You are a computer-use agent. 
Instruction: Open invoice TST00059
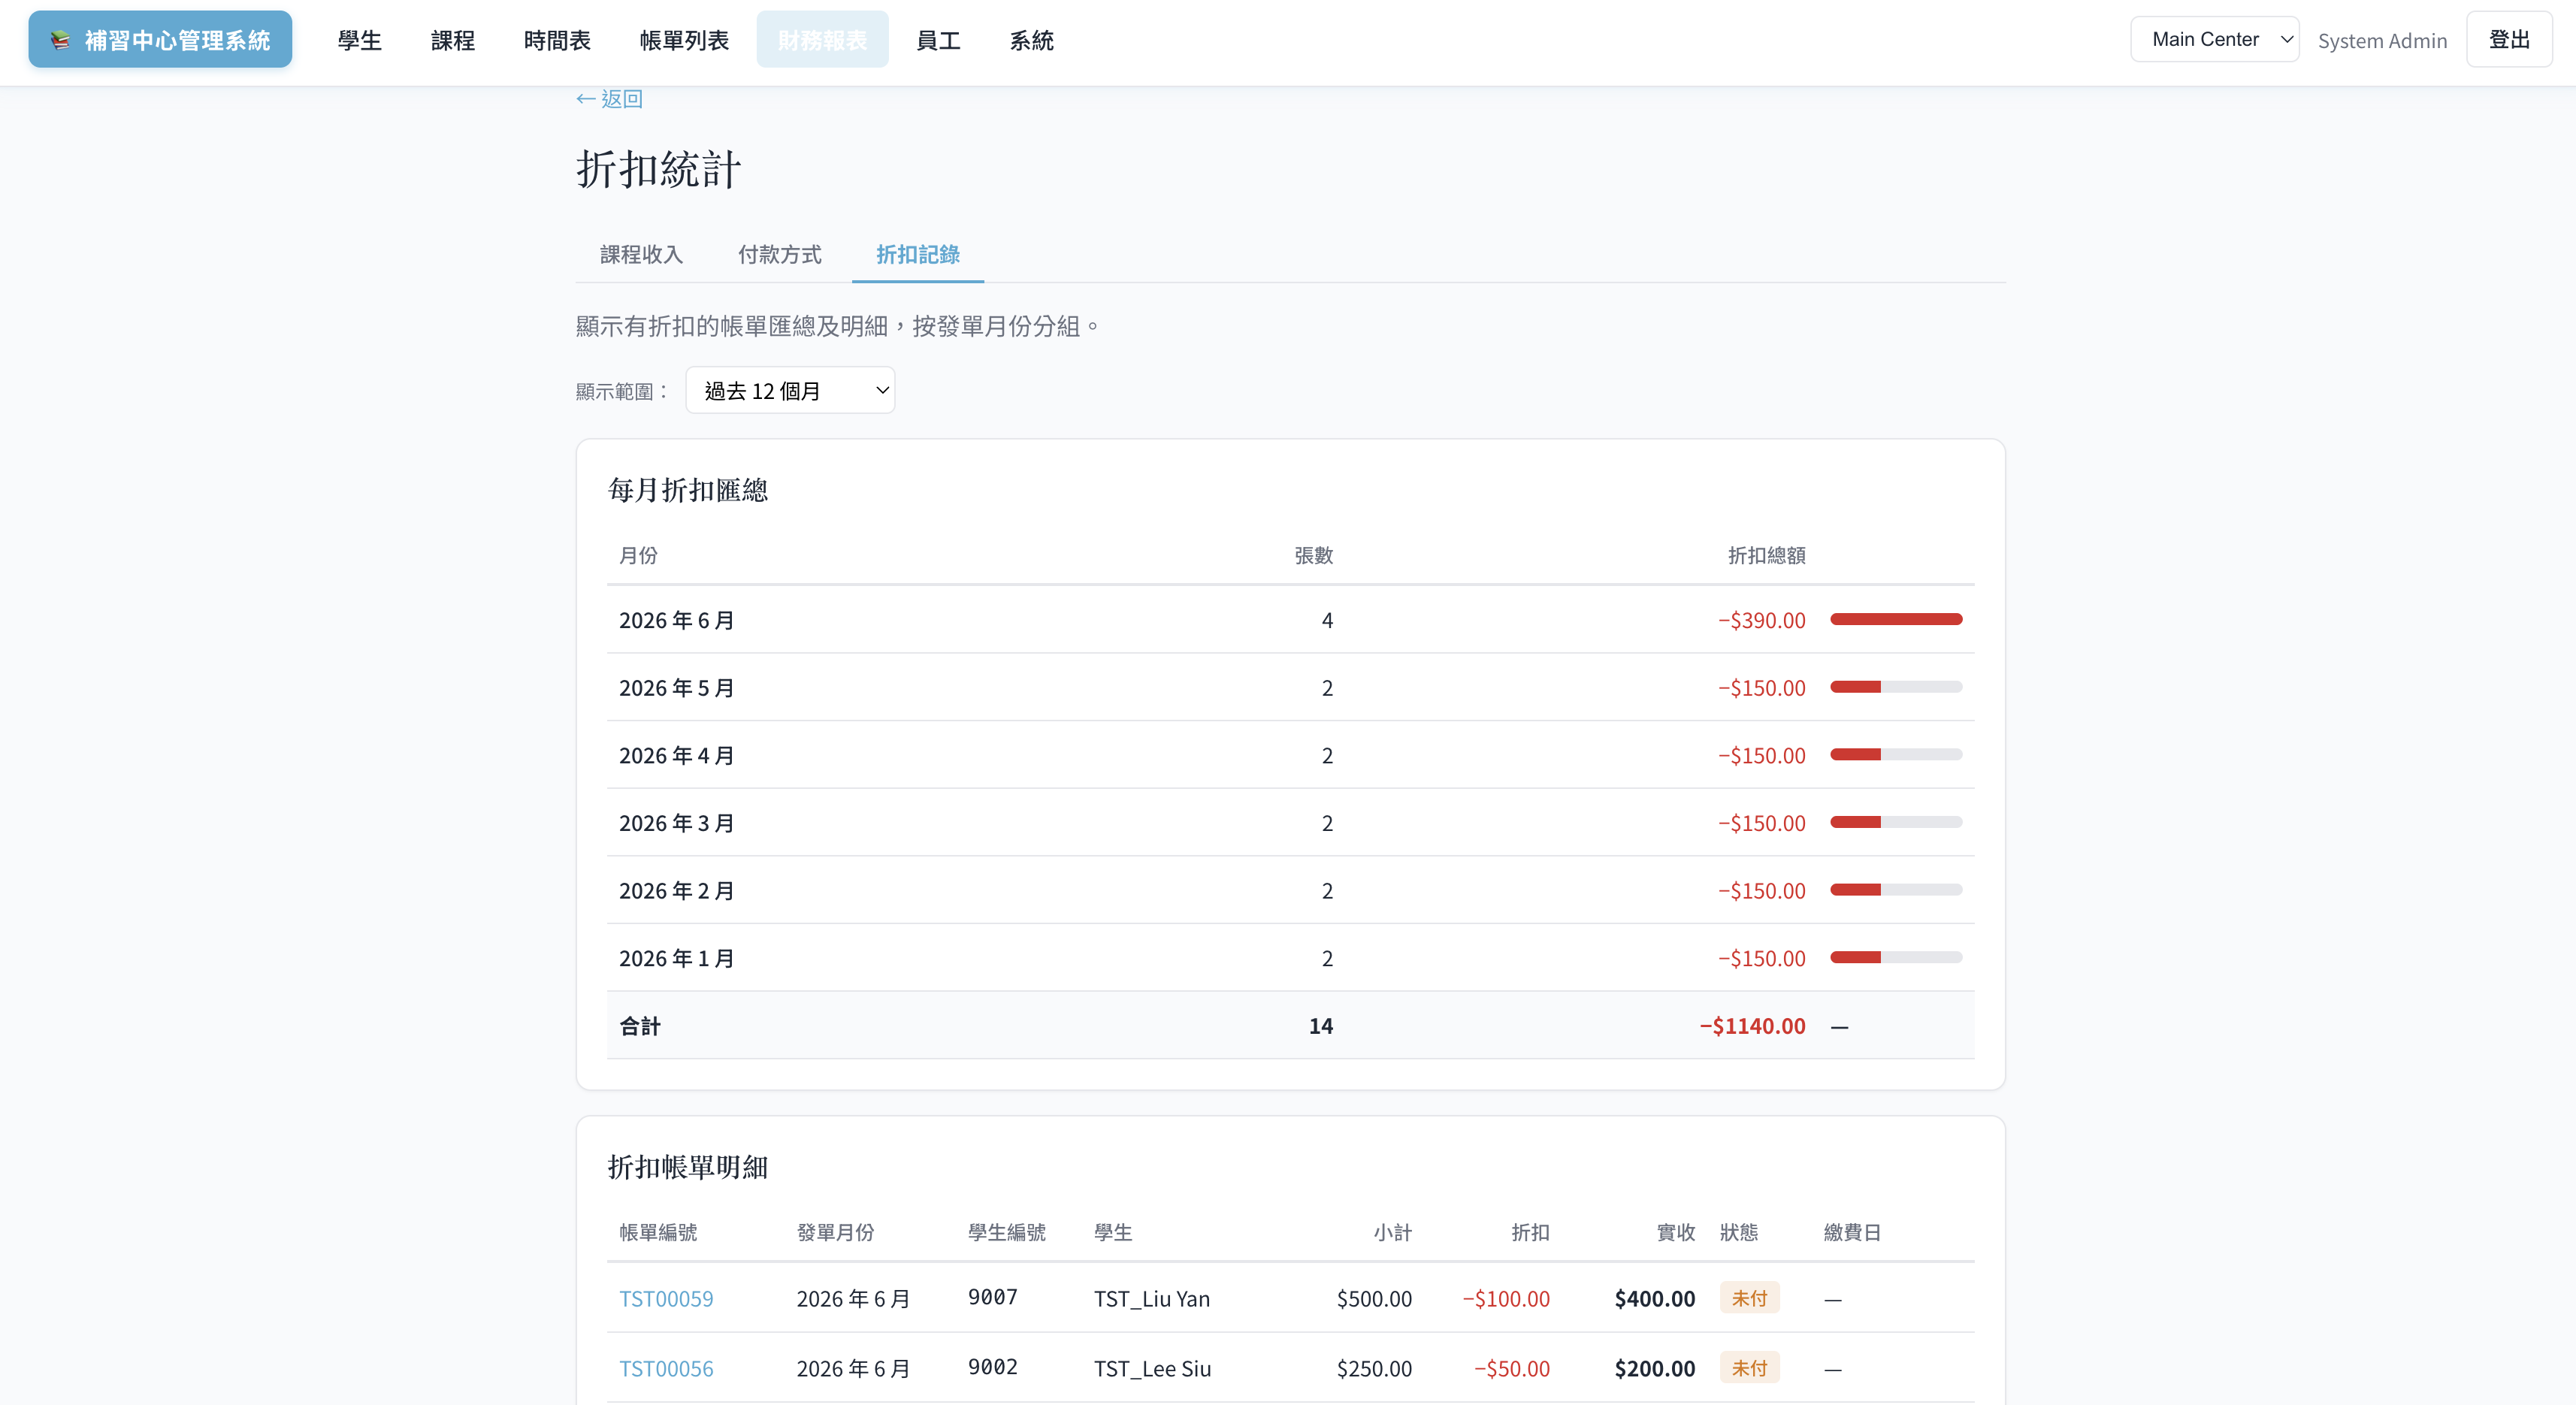(666, 1299)
